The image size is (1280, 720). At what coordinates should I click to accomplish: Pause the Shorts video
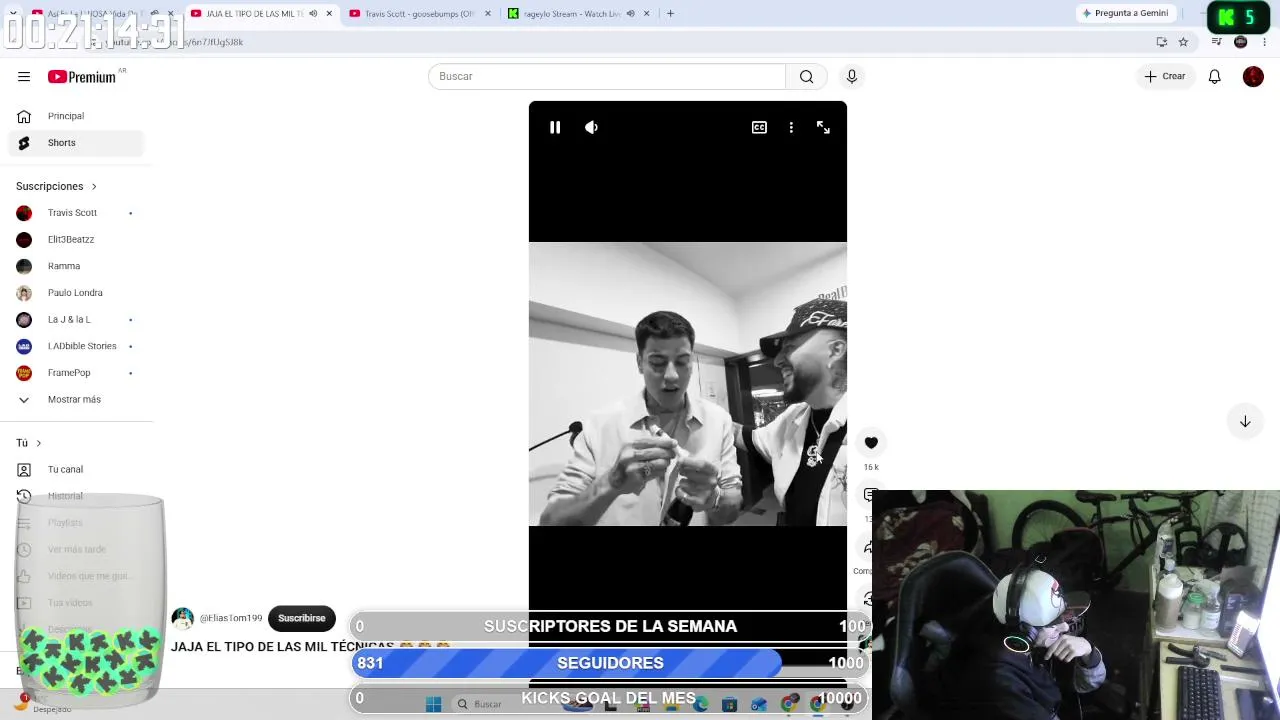pyautogui.click(x=555, y=127)
